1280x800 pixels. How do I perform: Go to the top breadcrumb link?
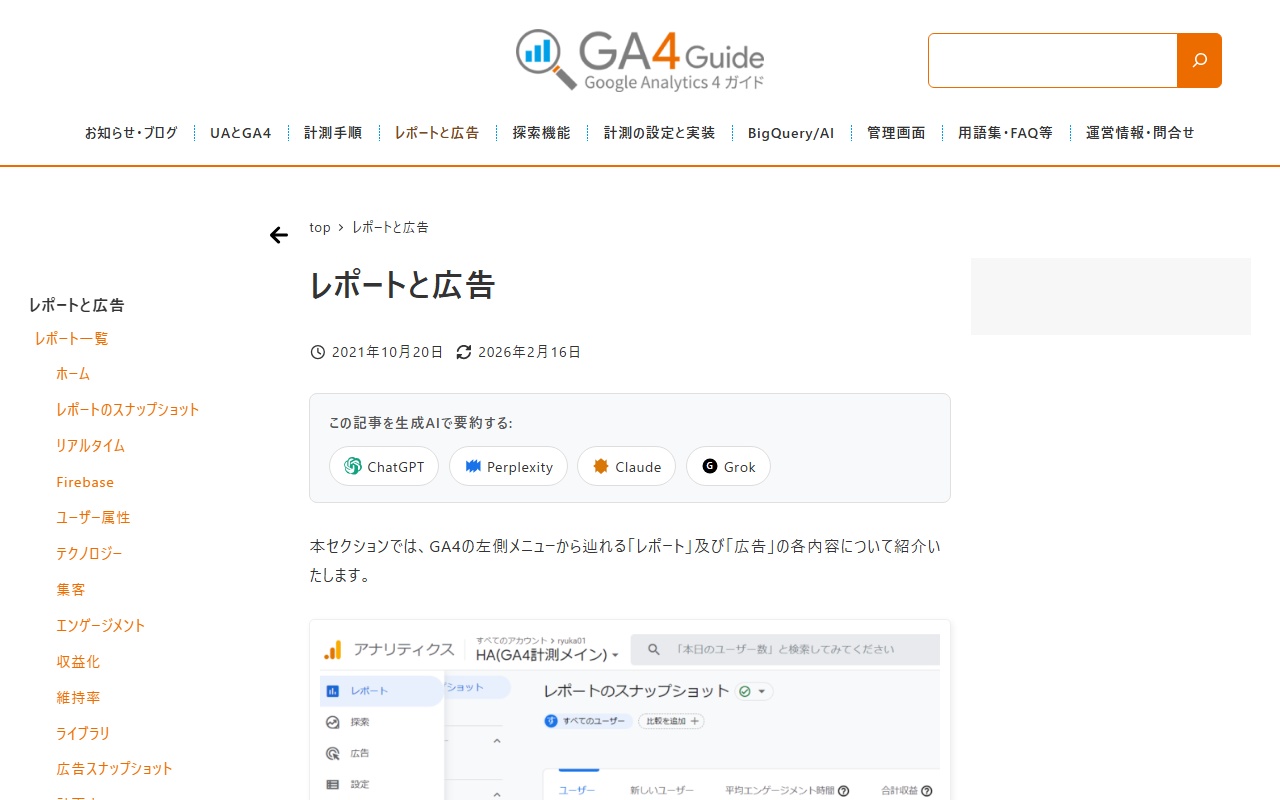(x=320, y=227)
